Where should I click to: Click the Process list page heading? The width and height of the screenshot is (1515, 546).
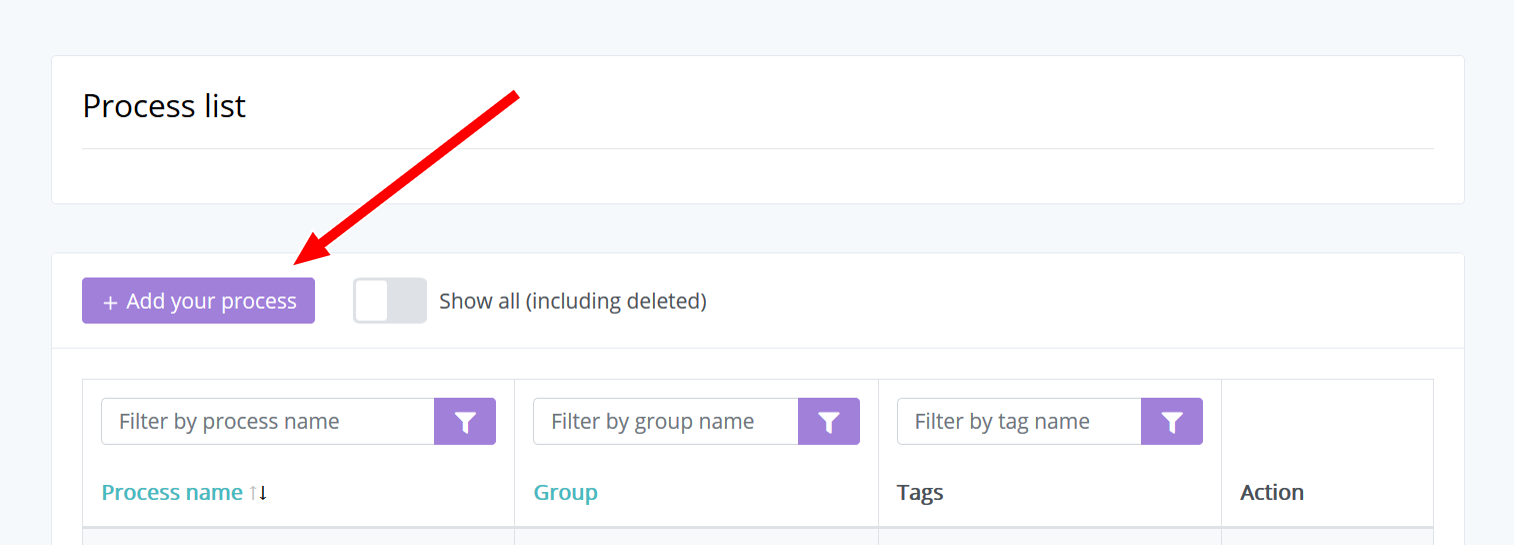pyautogui.click(x=164, y=106)
